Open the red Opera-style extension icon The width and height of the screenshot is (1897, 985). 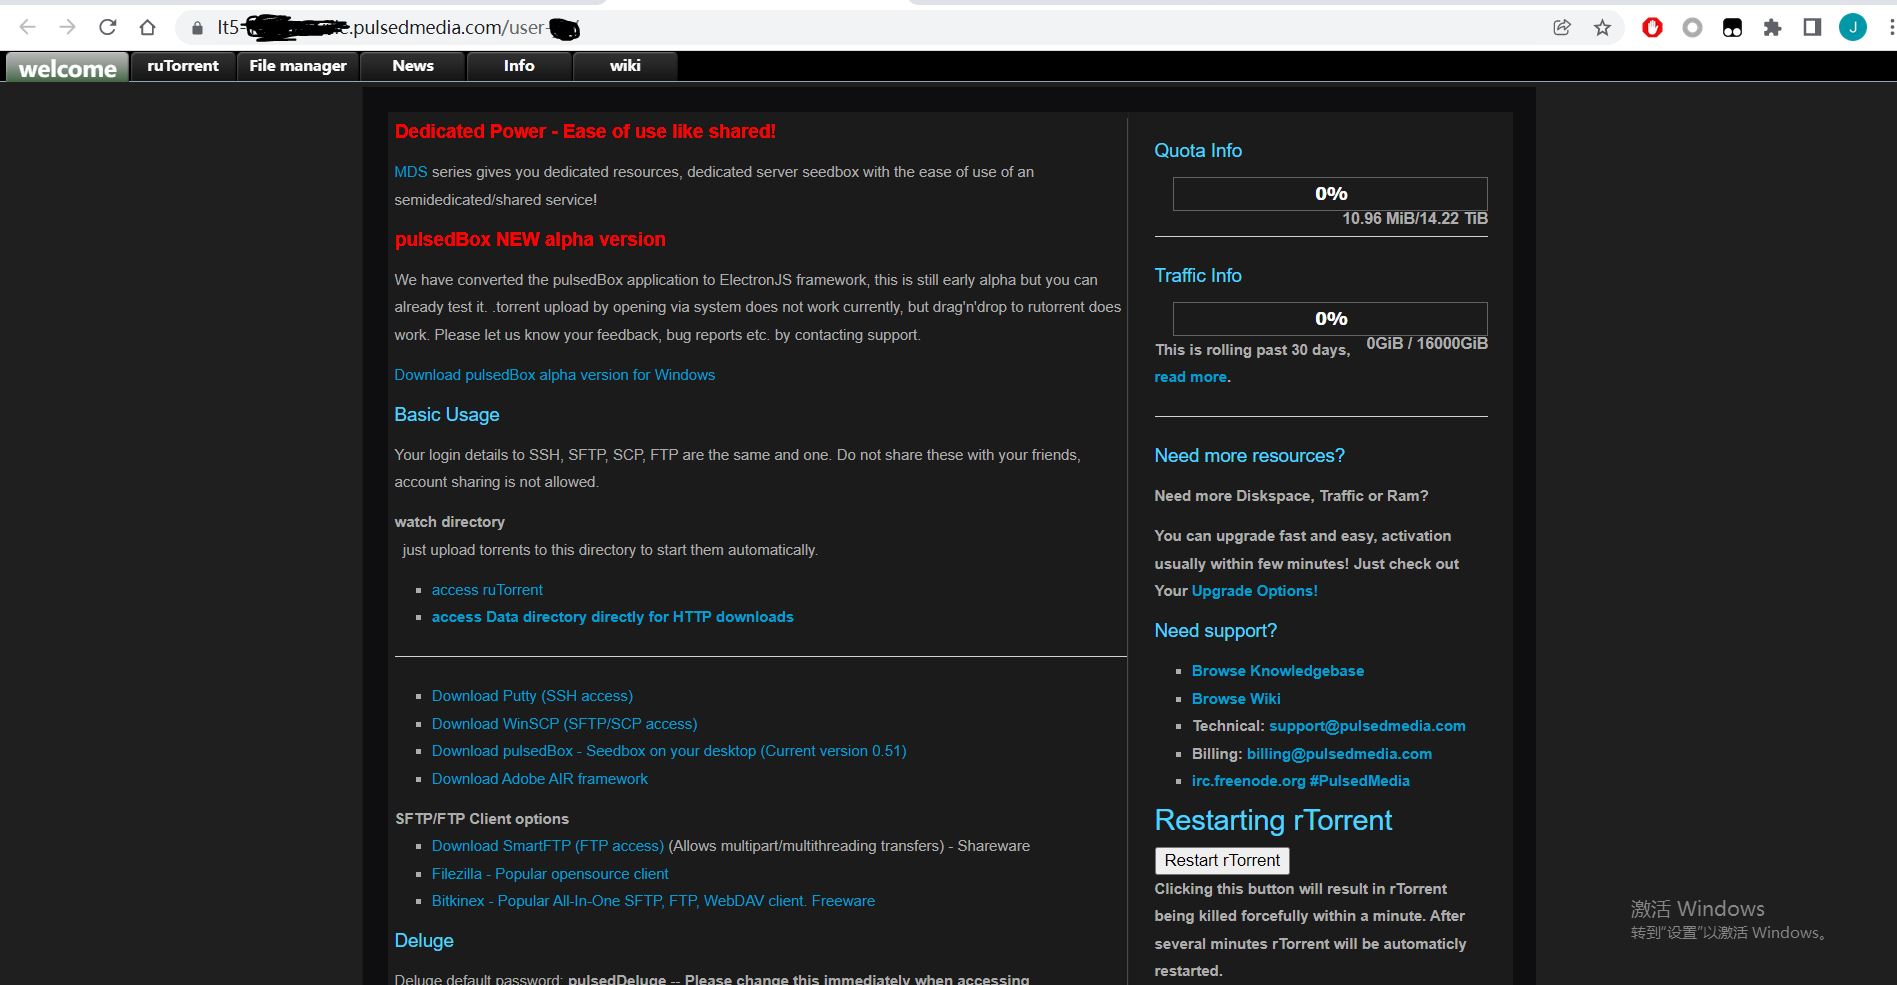(1652, 28)
